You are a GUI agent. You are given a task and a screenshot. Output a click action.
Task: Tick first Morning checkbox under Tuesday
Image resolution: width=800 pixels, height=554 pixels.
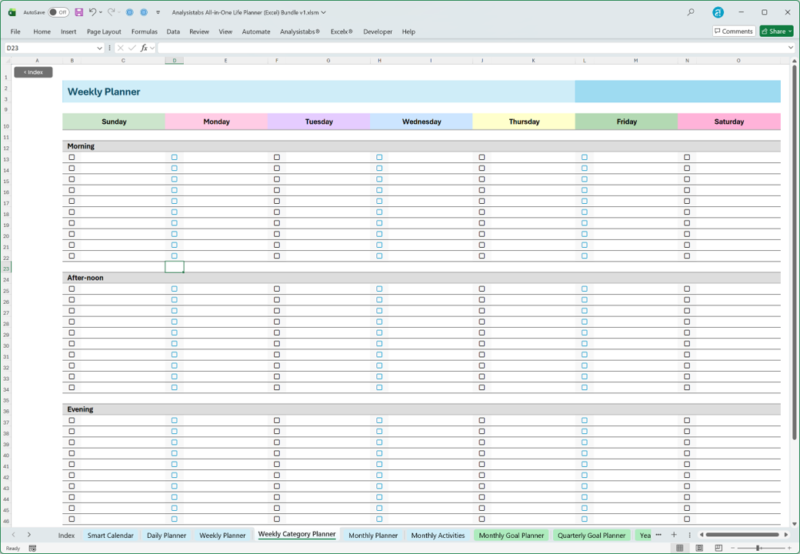point(277,157)
